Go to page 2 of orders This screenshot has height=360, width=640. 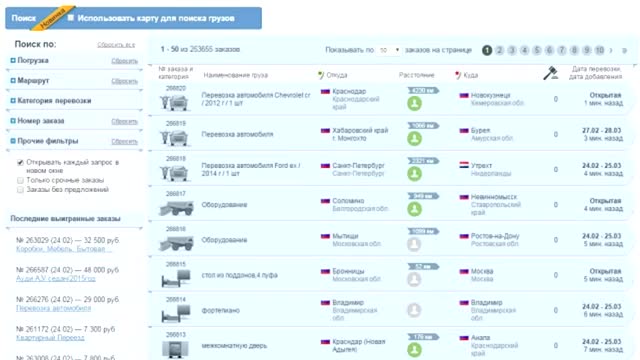tap(499, 50)
